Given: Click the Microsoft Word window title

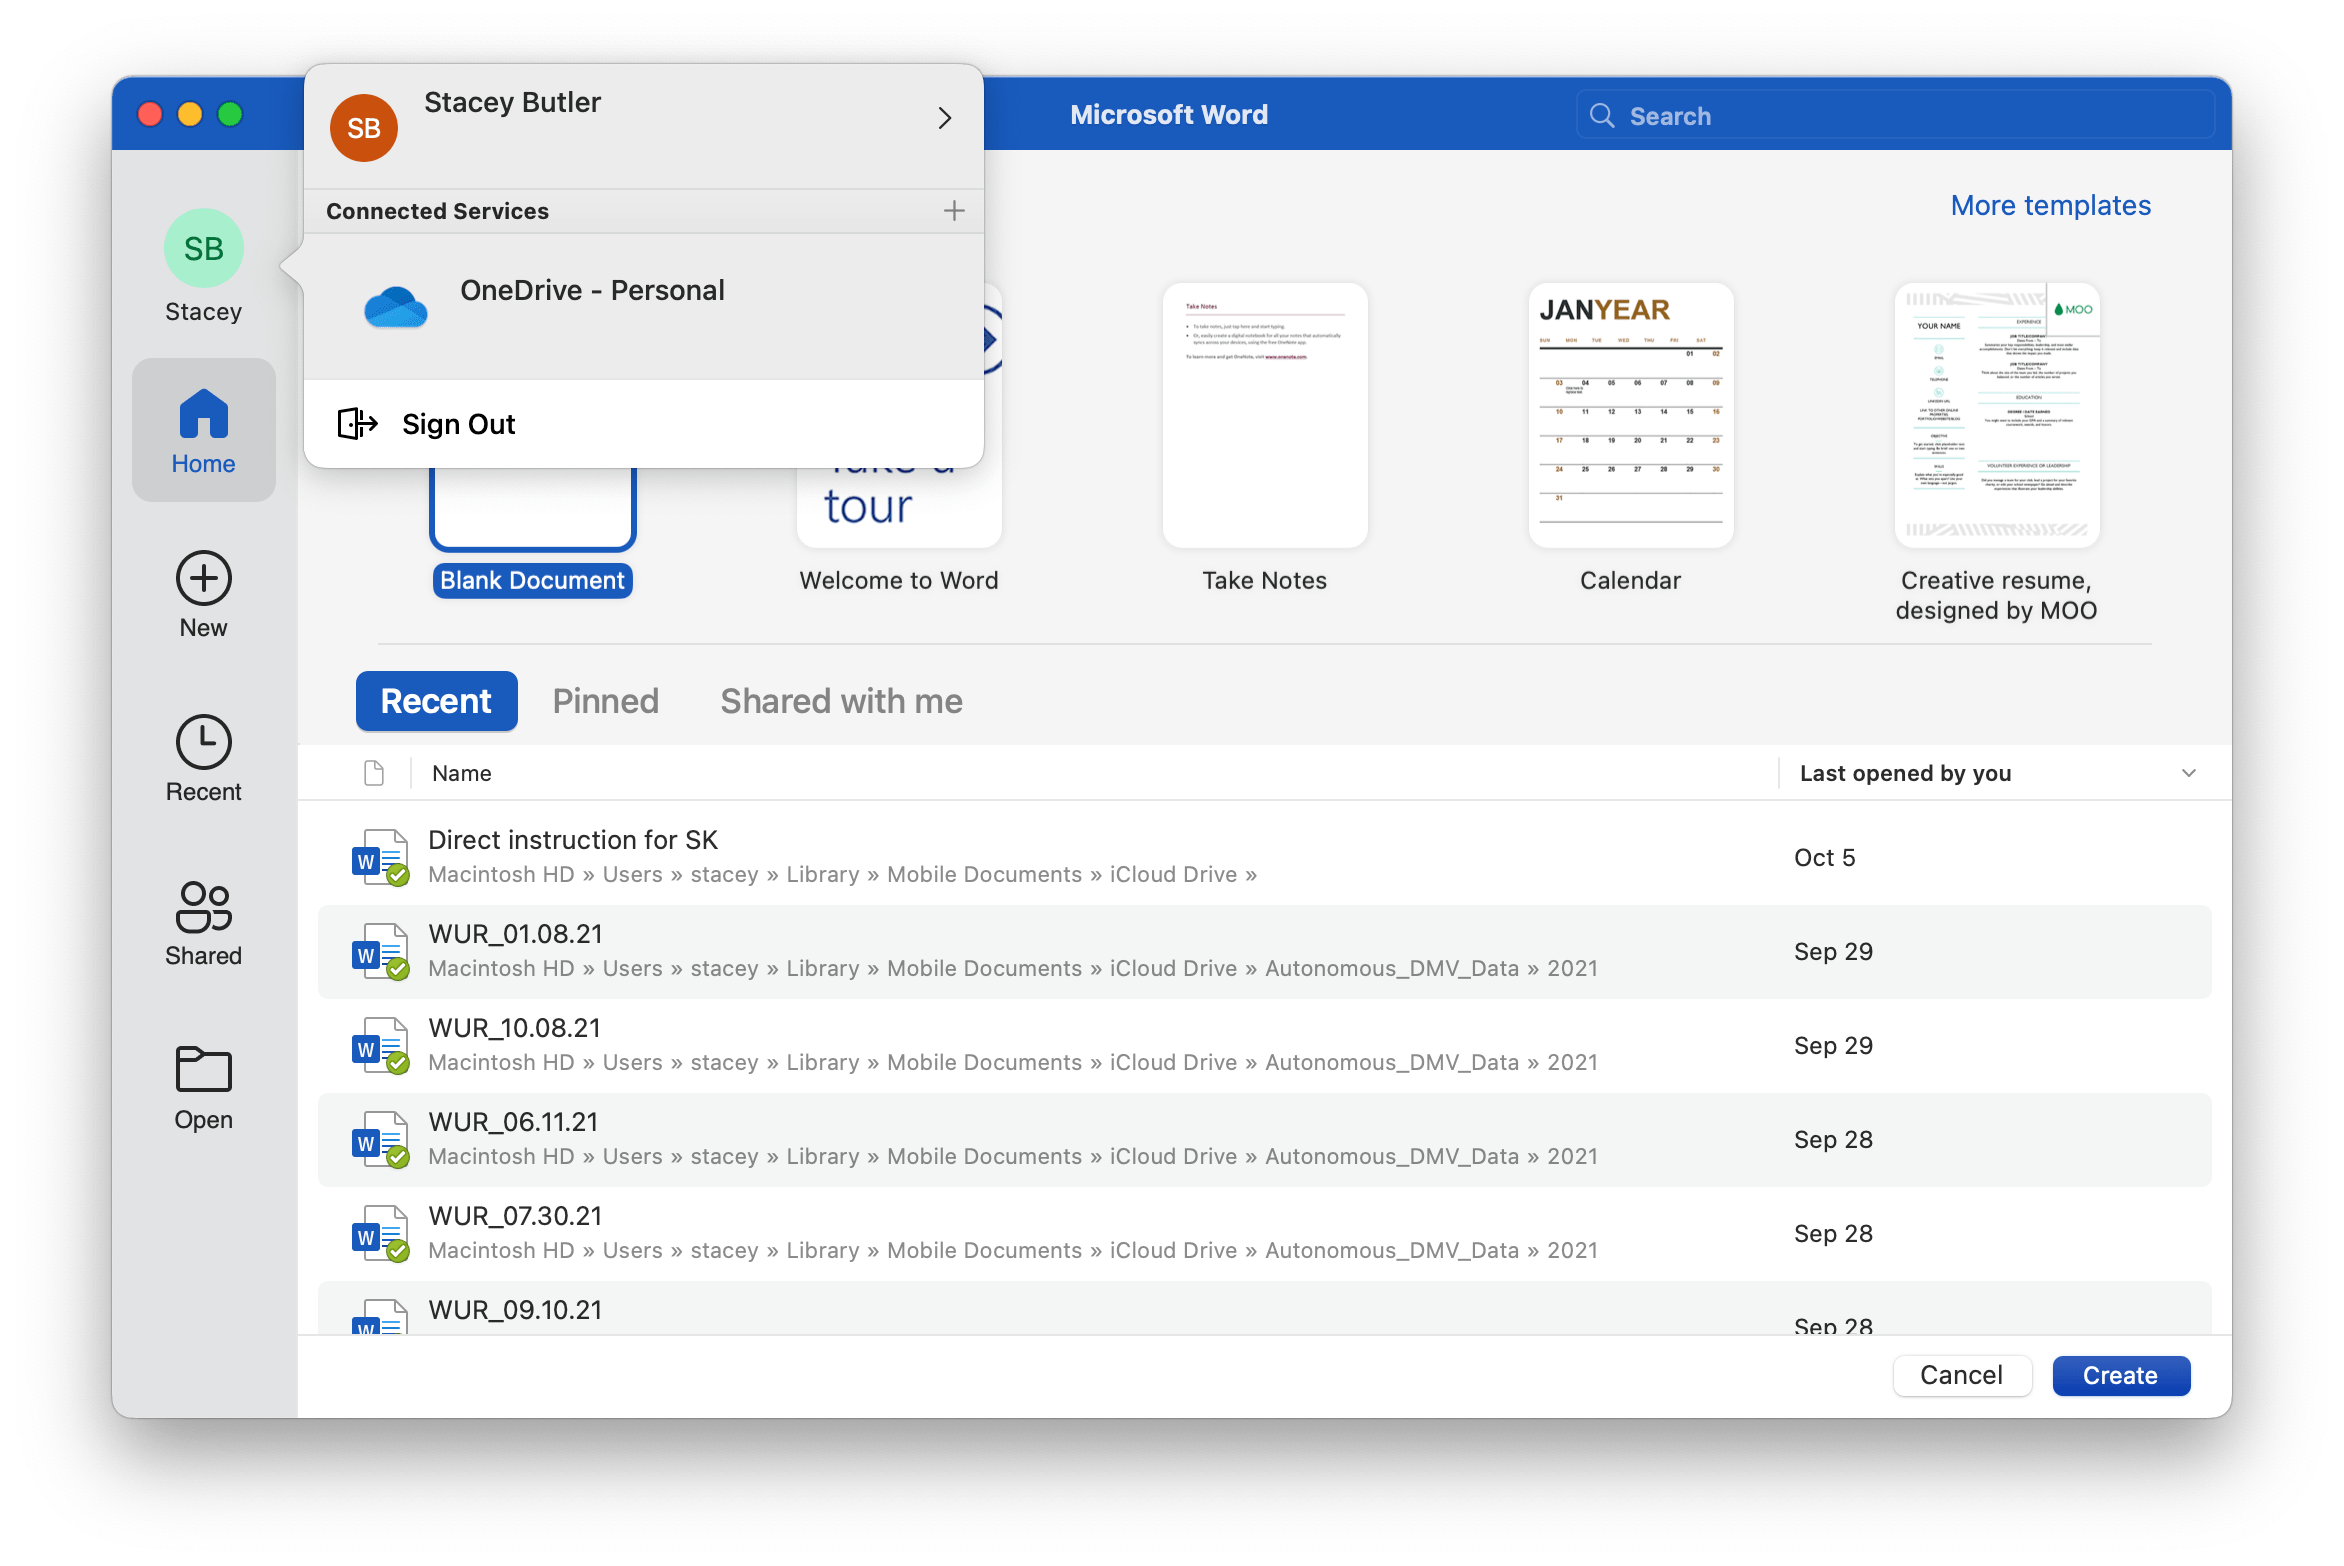Looking at the screenshot, I should 1169,115.
